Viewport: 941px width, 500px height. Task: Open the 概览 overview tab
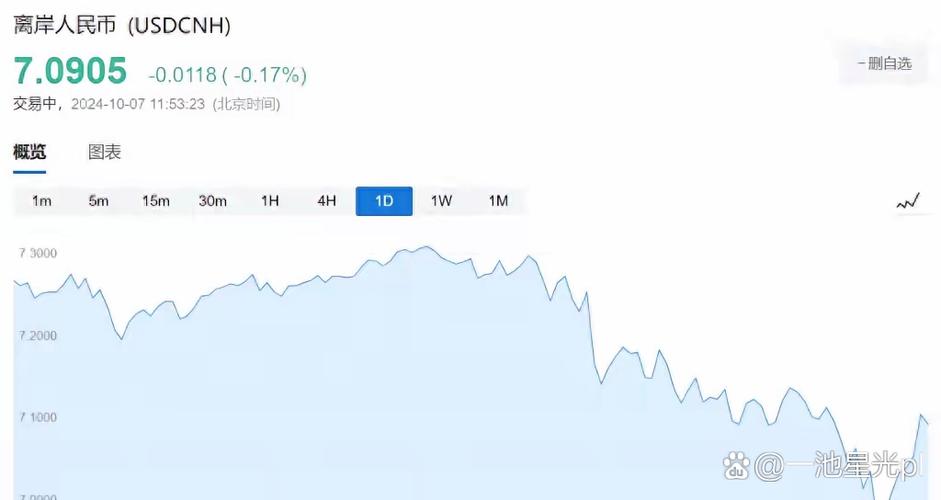(x=29, y=152)
